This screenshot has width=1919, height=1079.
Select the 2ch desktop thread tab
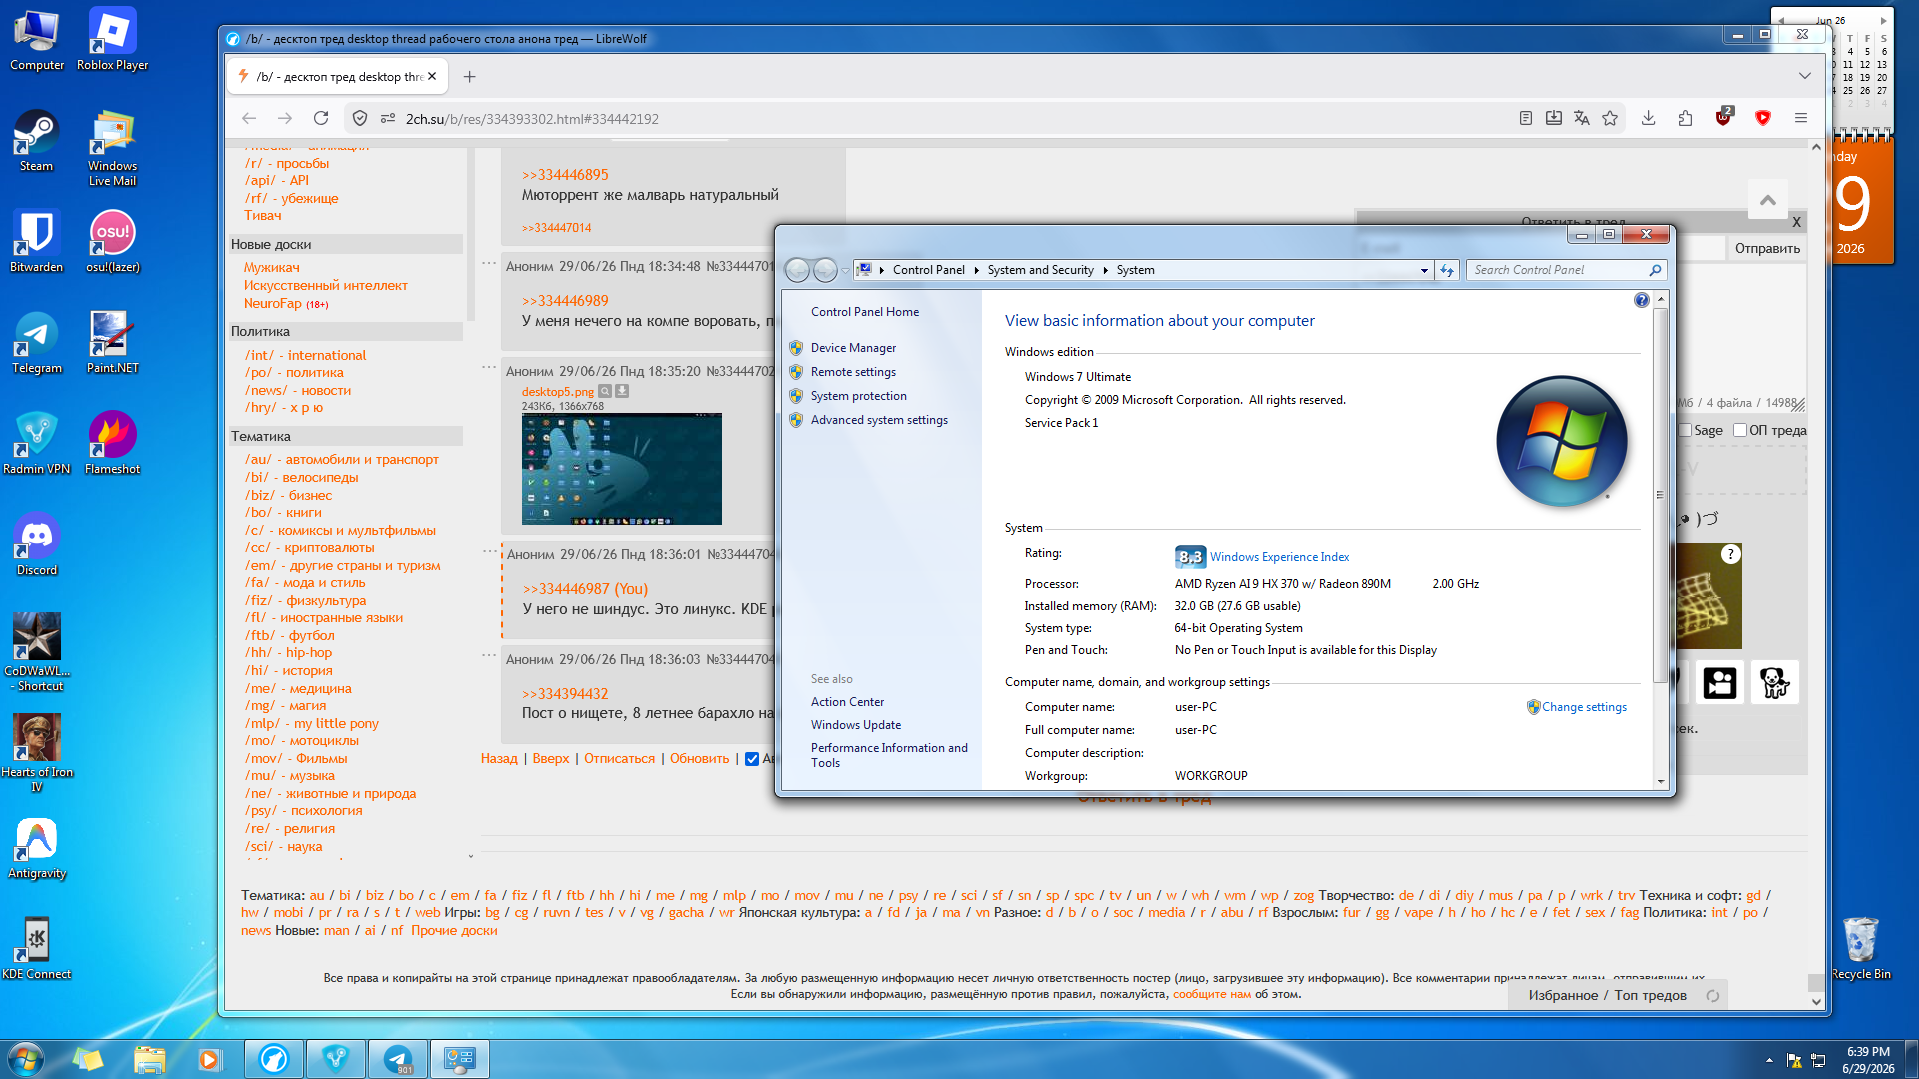[338, 77]
